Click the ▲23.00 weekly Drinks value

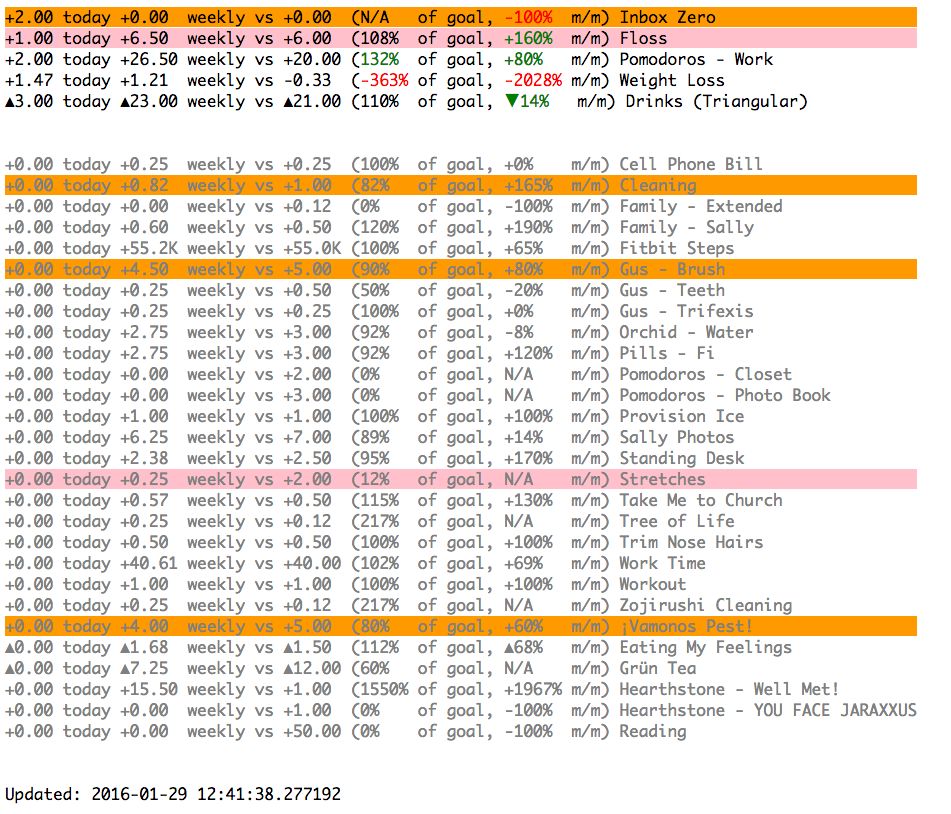[149, 101]
